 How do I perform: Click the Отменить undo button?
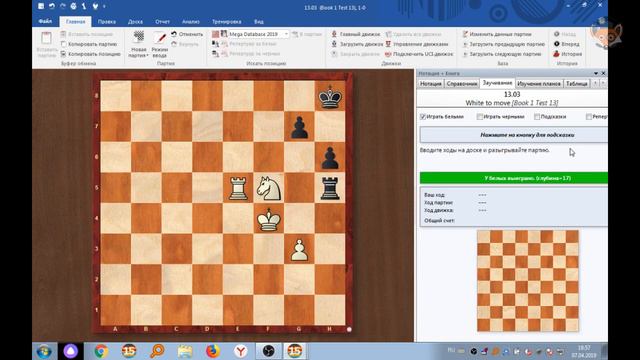(x=187, y=34)
